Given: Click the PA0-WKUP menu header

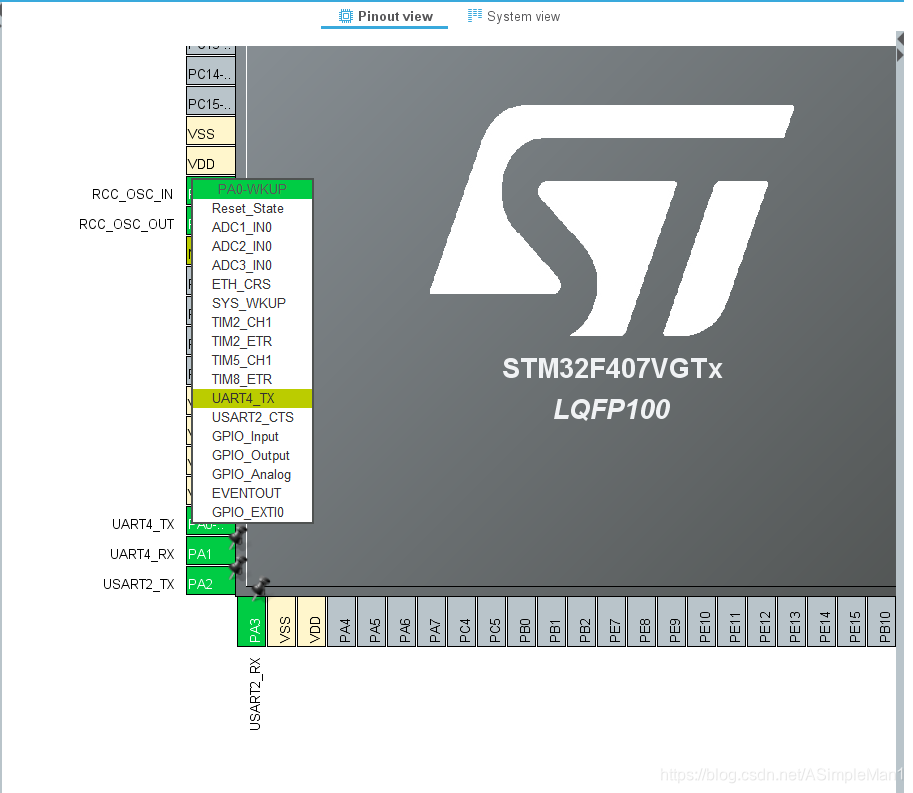Looking at the screenshot, I should (252, 189).
